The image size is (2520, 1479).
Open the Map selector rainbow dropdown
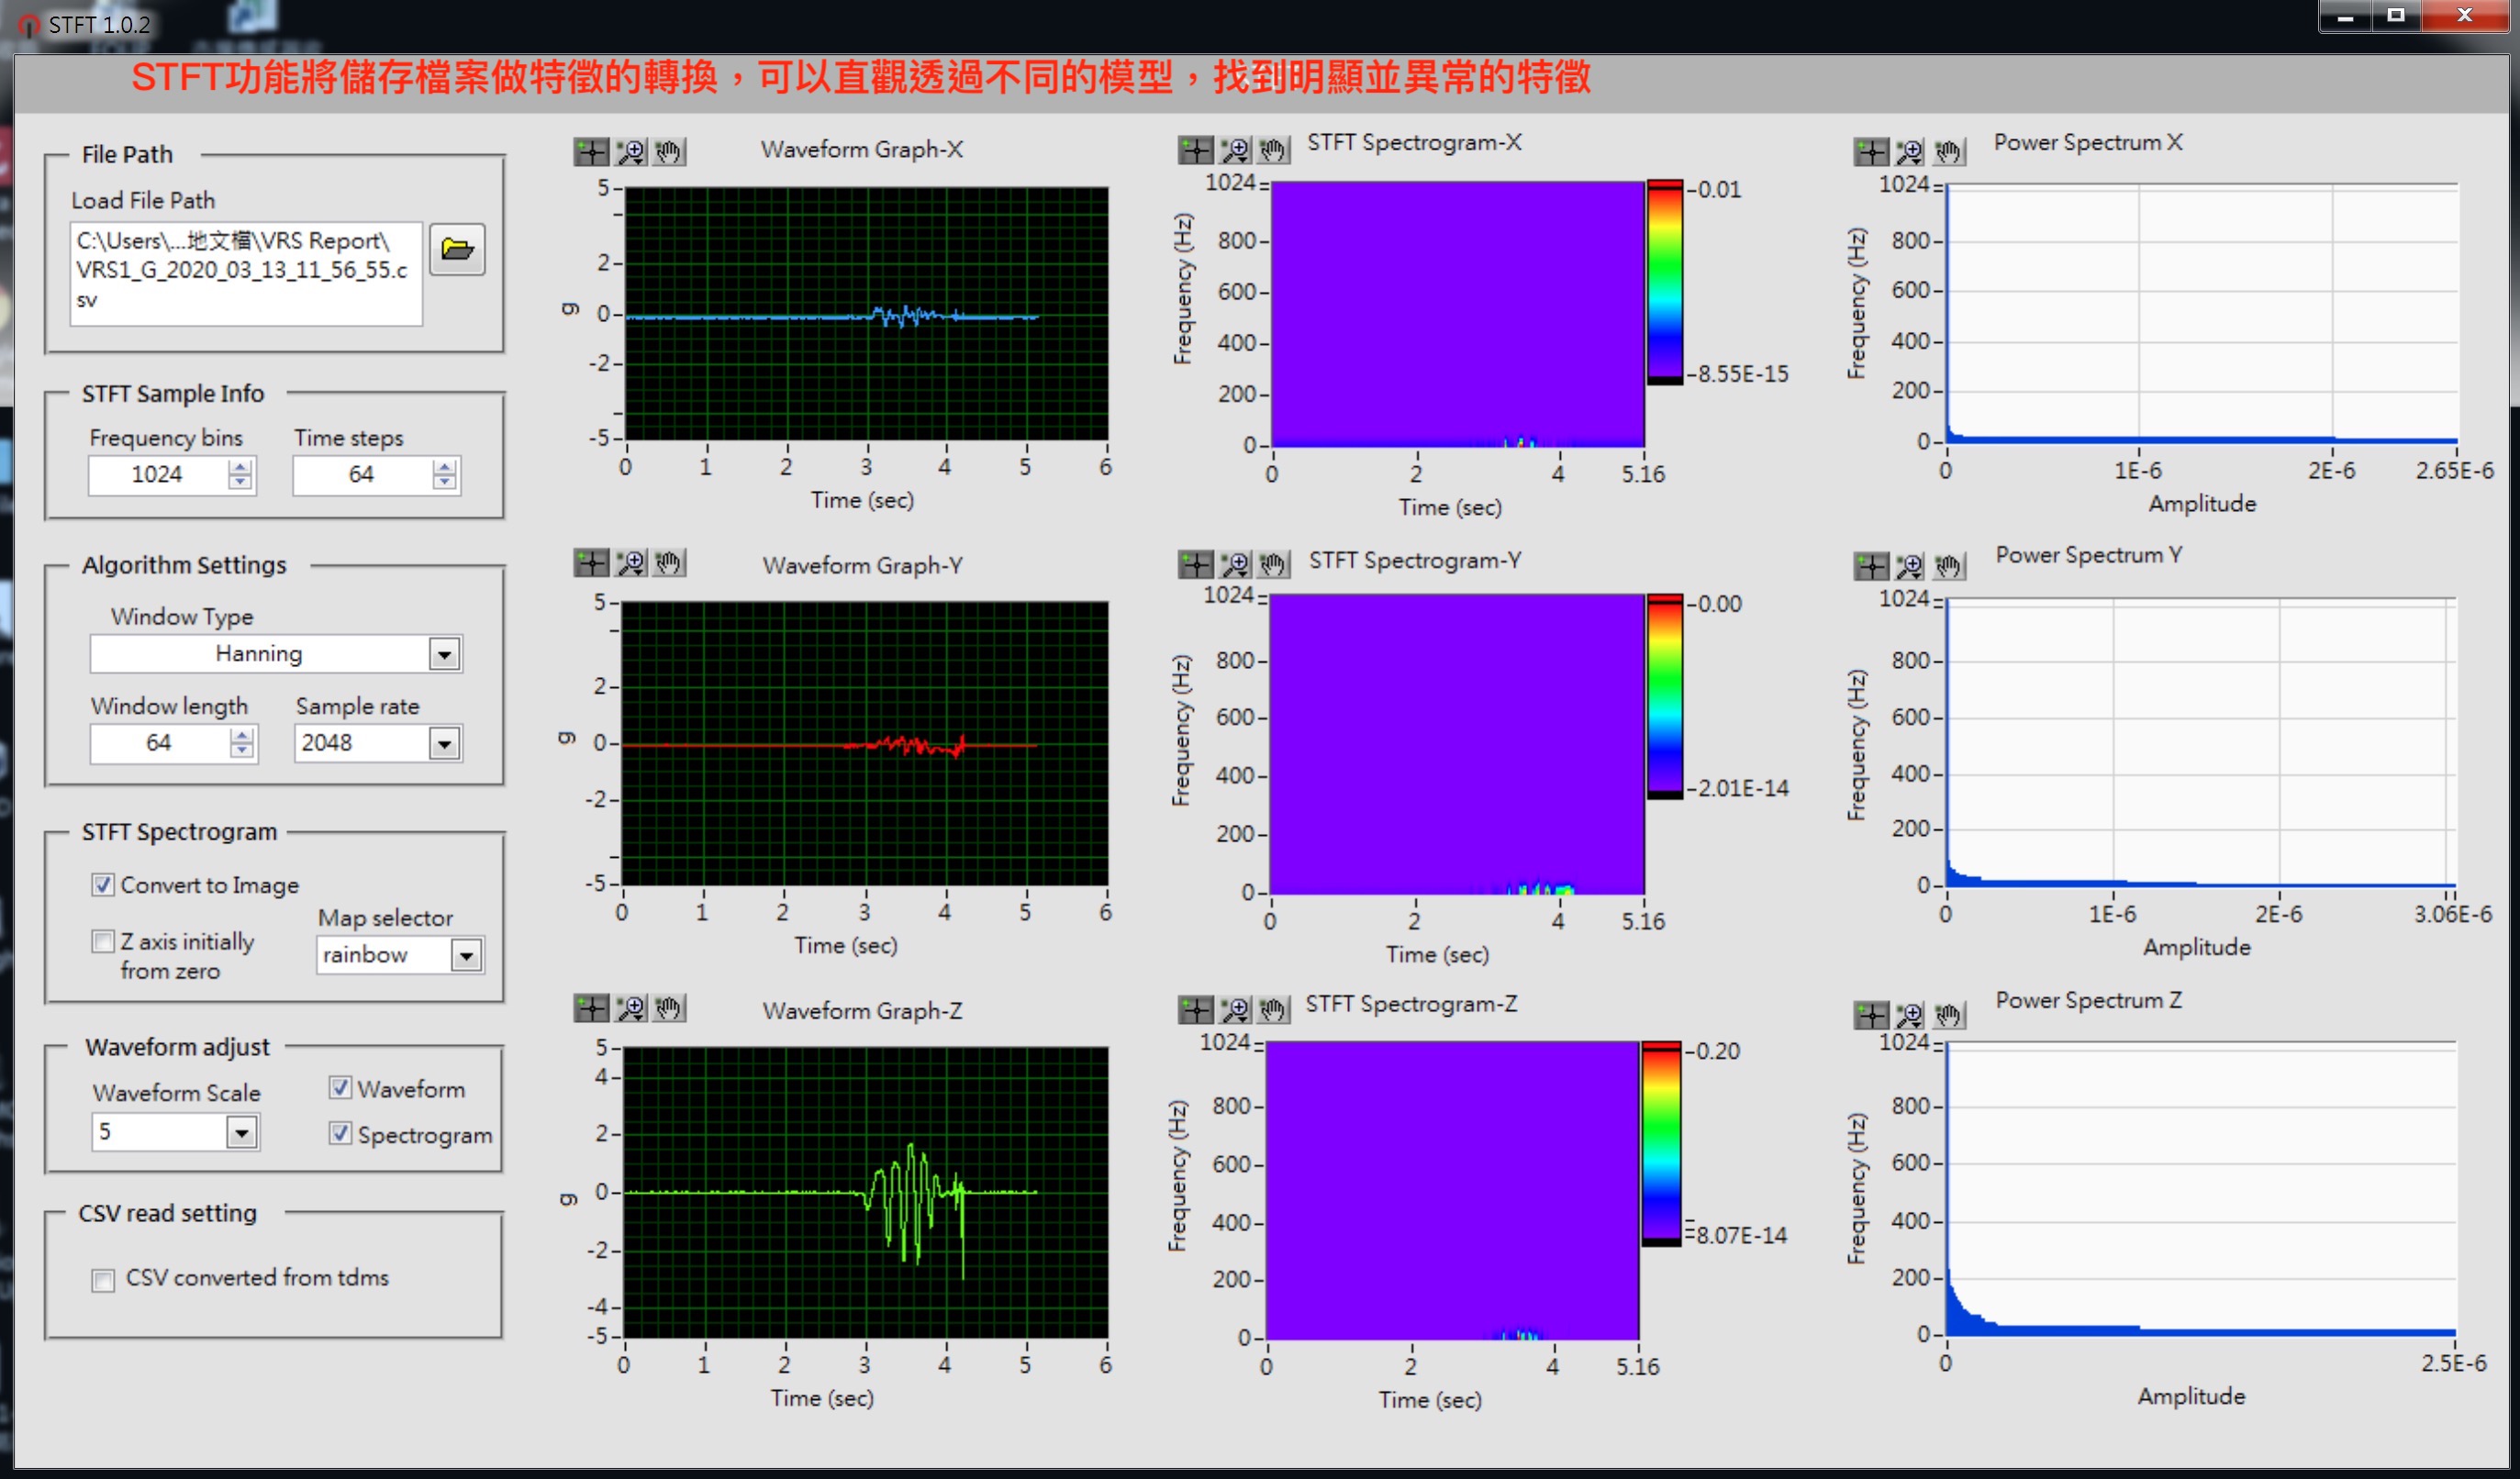tap(466, 956)
